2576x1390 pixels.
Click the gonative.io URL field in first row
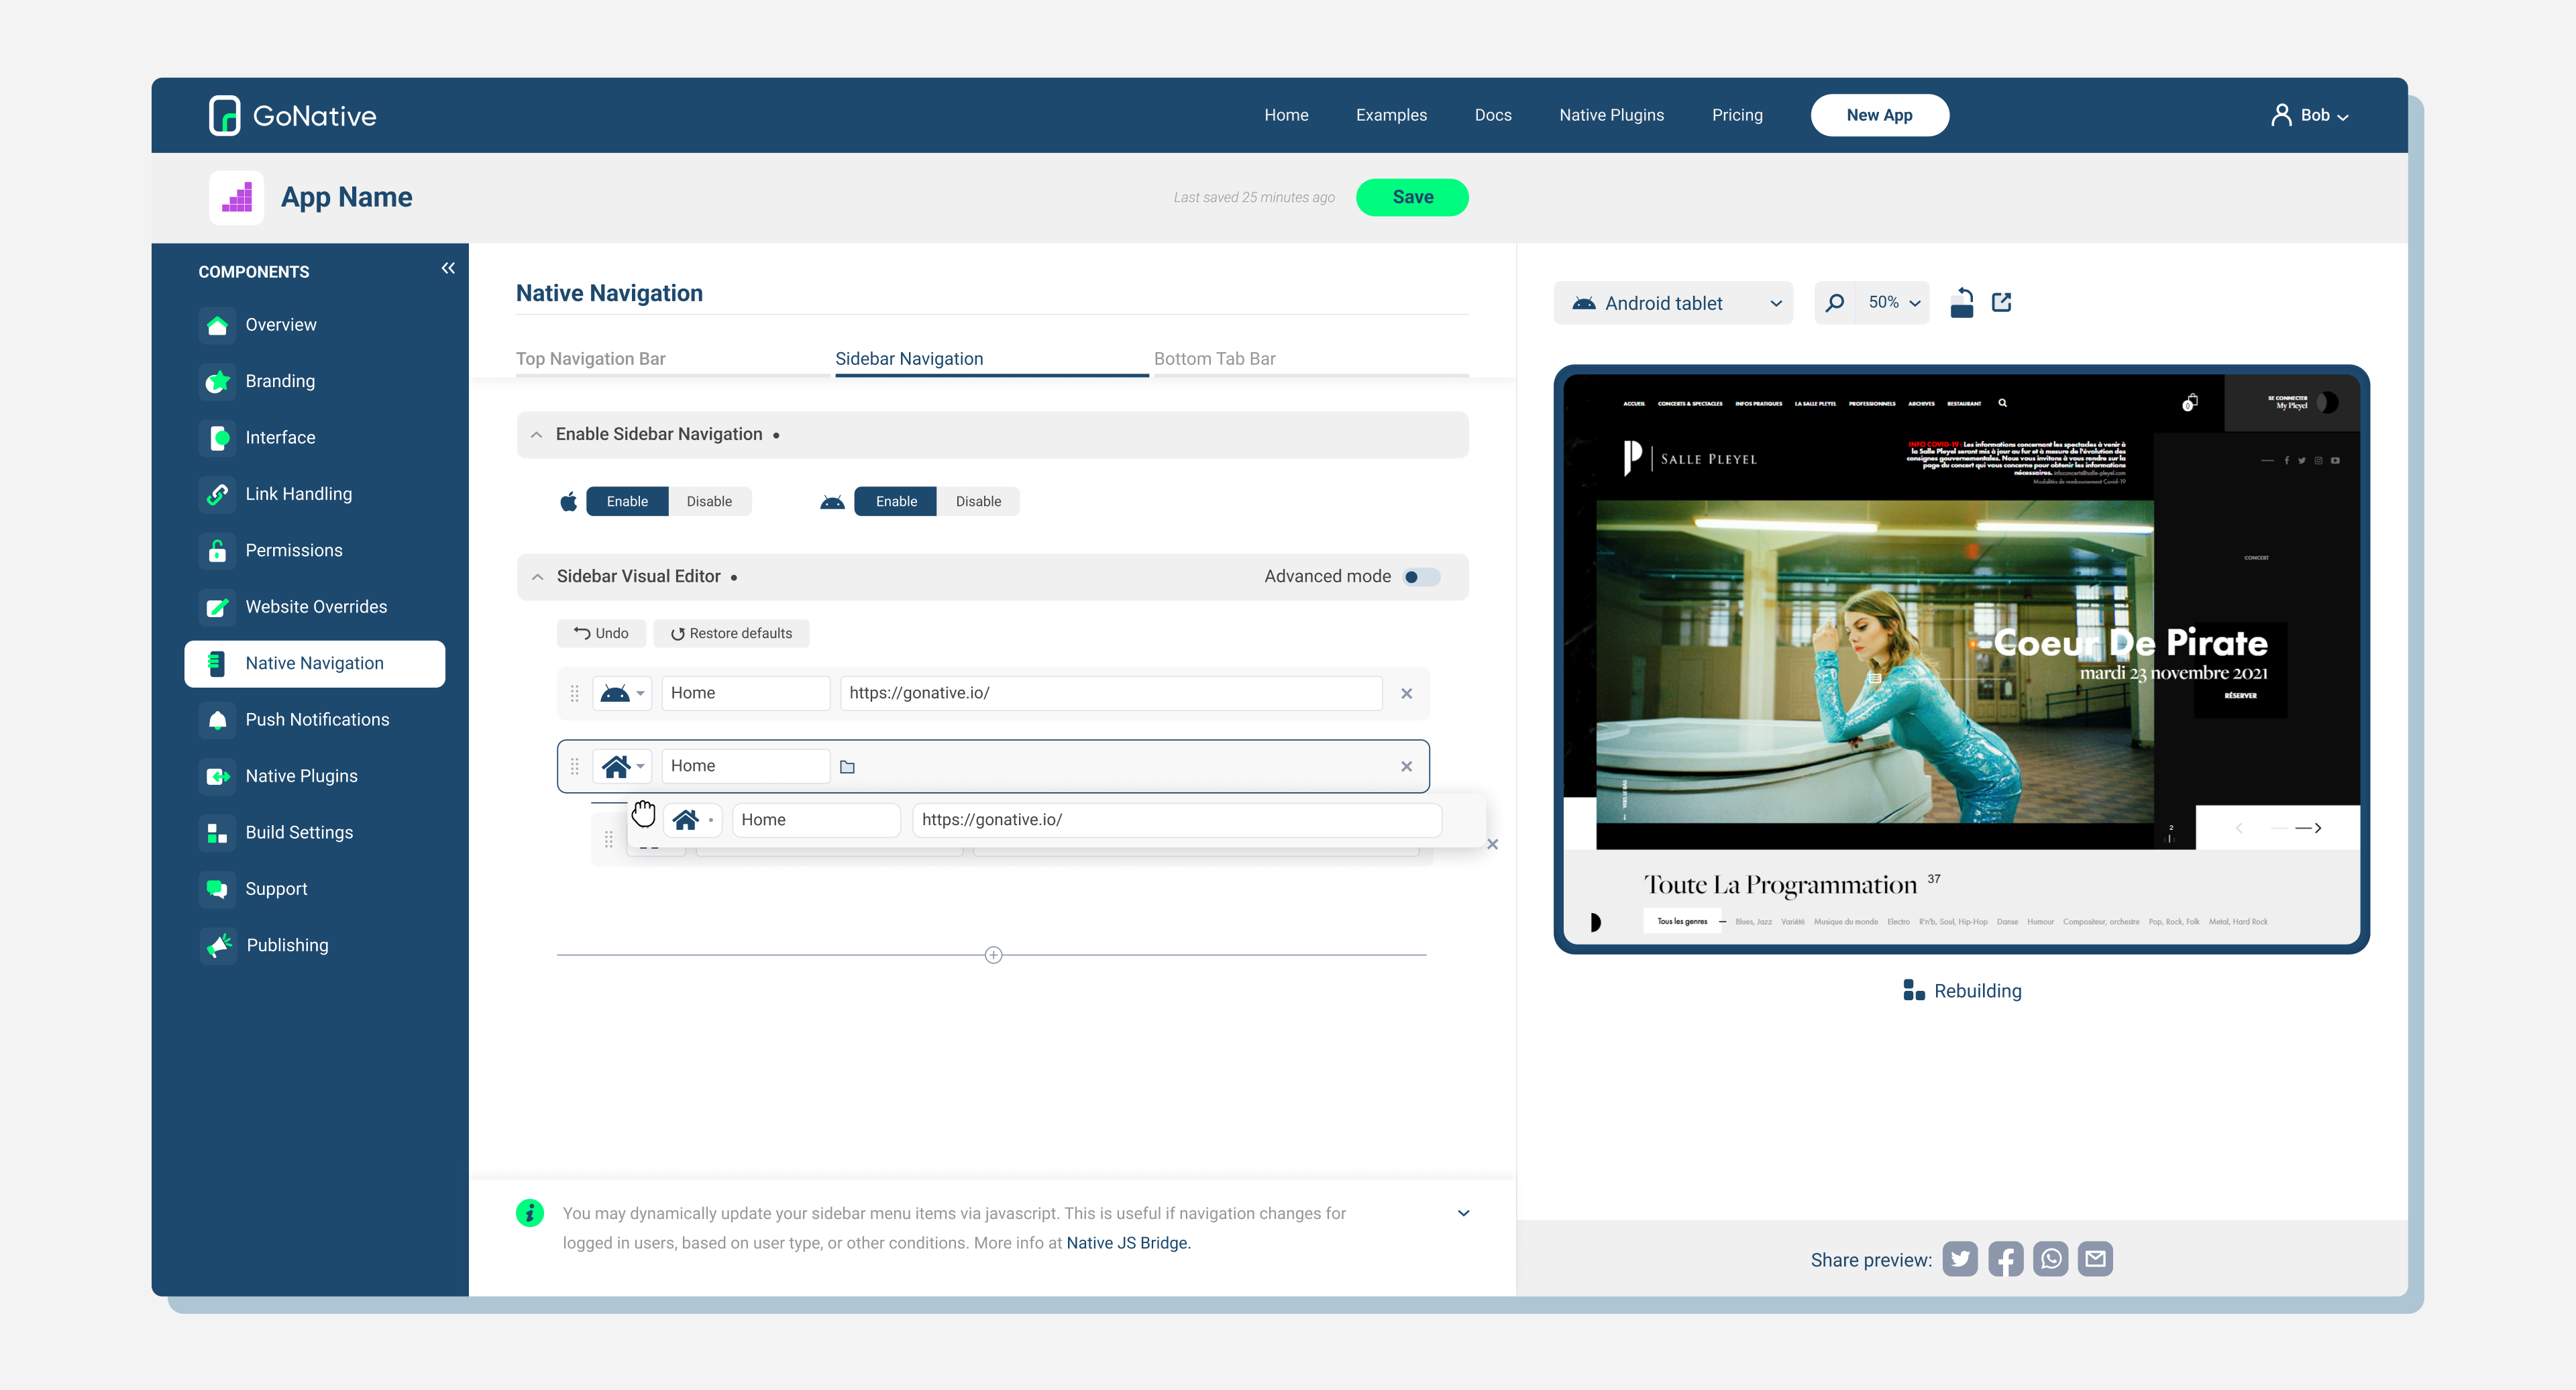click(x=1110, y=693)
